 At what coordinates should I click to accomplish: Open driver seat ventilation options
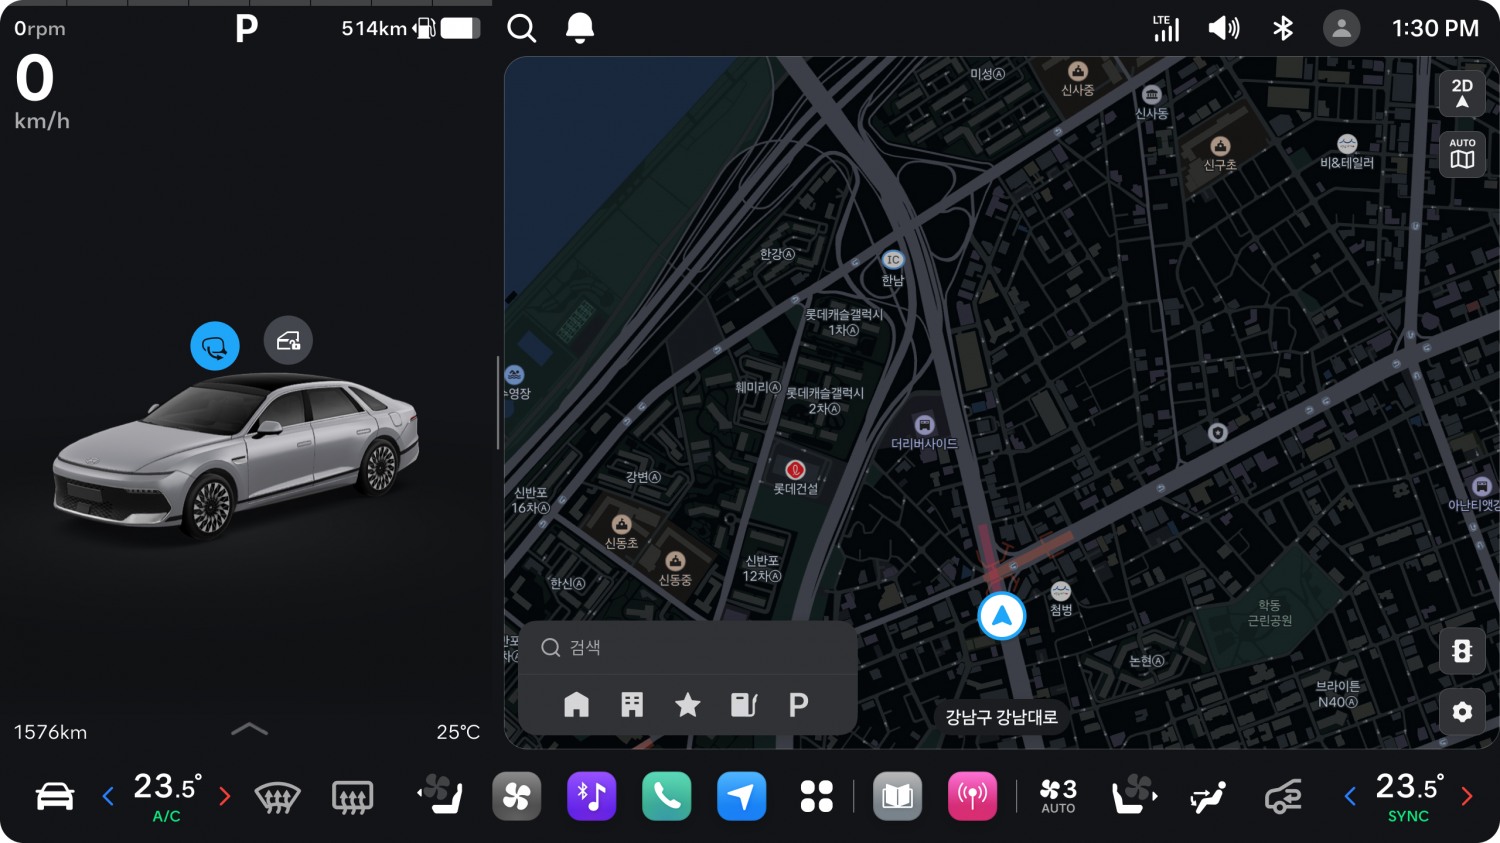tap(440, 794)
